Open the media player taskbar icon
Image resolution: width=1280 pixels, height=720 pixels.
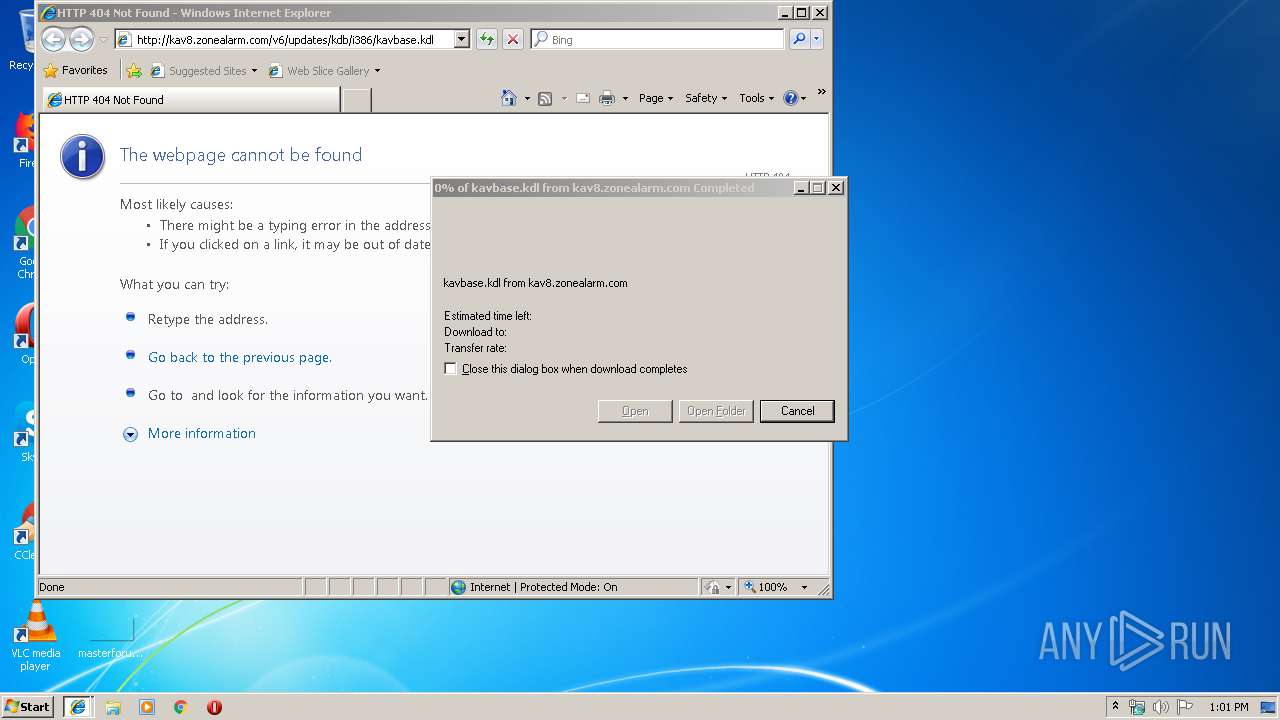coord(147,707)
